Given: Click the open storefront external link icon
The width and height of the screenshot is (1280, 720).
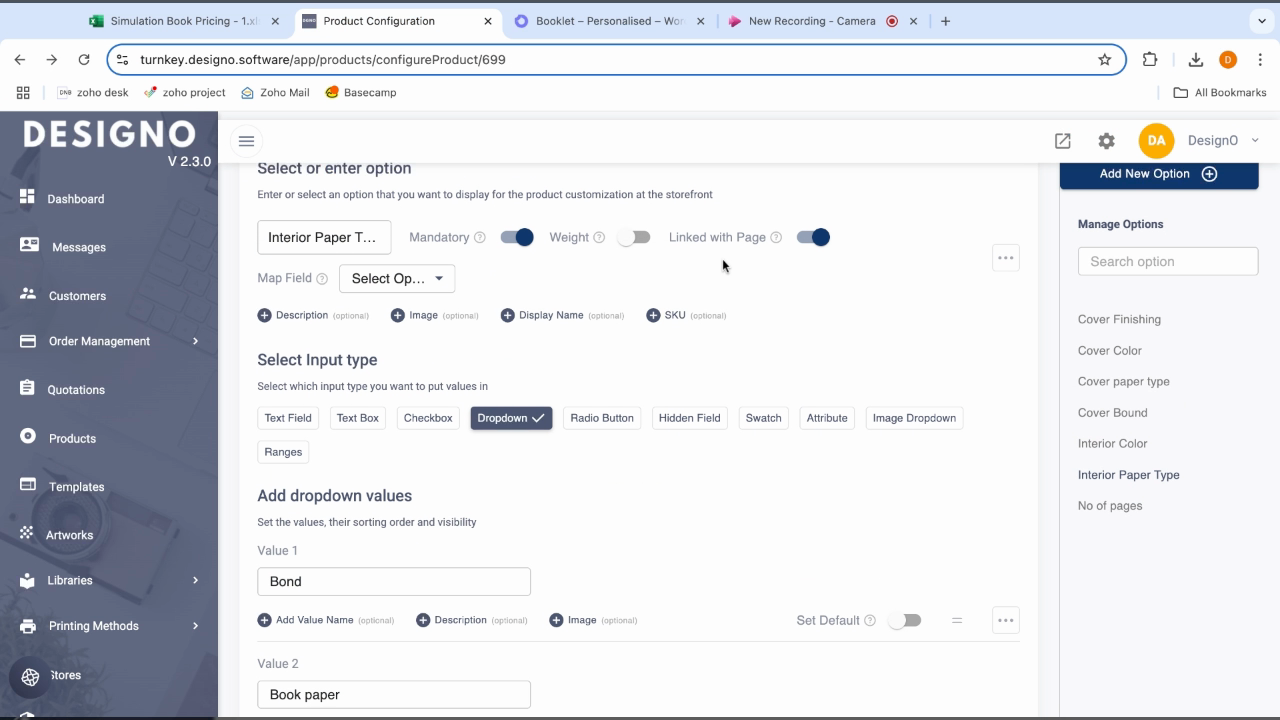Looking at the screenshot, I should pos(1062,141).
